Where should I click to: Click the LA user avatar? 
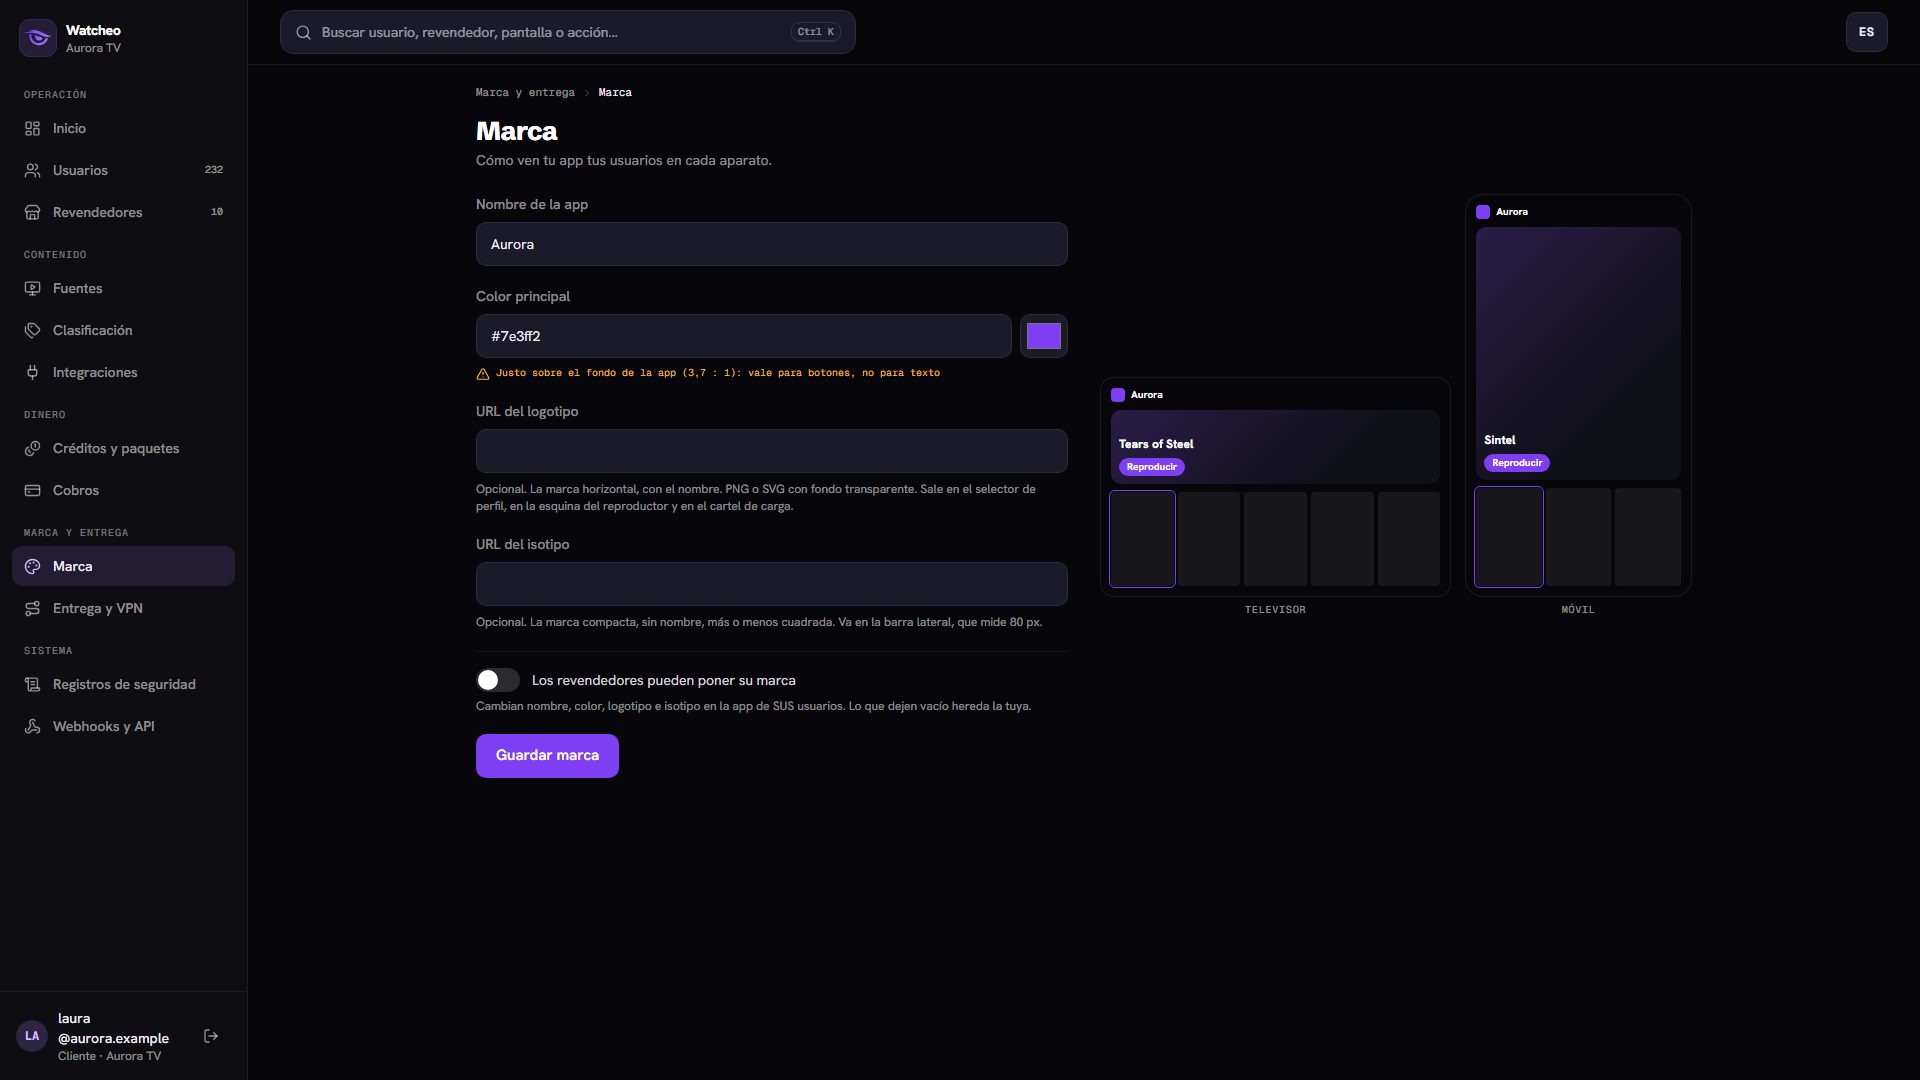pos(32,1036)
